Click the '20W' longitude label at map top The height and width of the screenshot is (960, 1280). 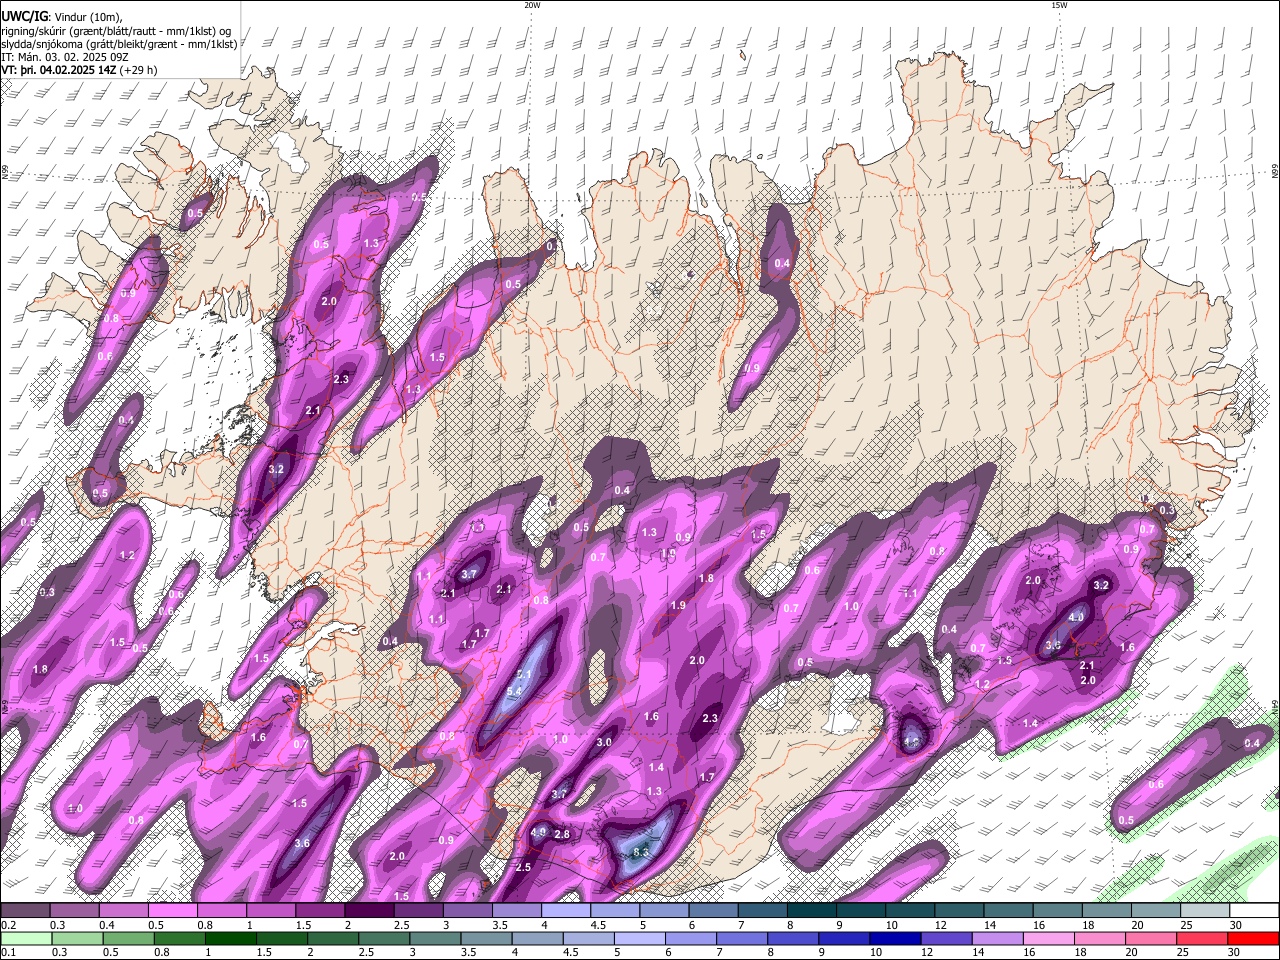coord(532,5)
